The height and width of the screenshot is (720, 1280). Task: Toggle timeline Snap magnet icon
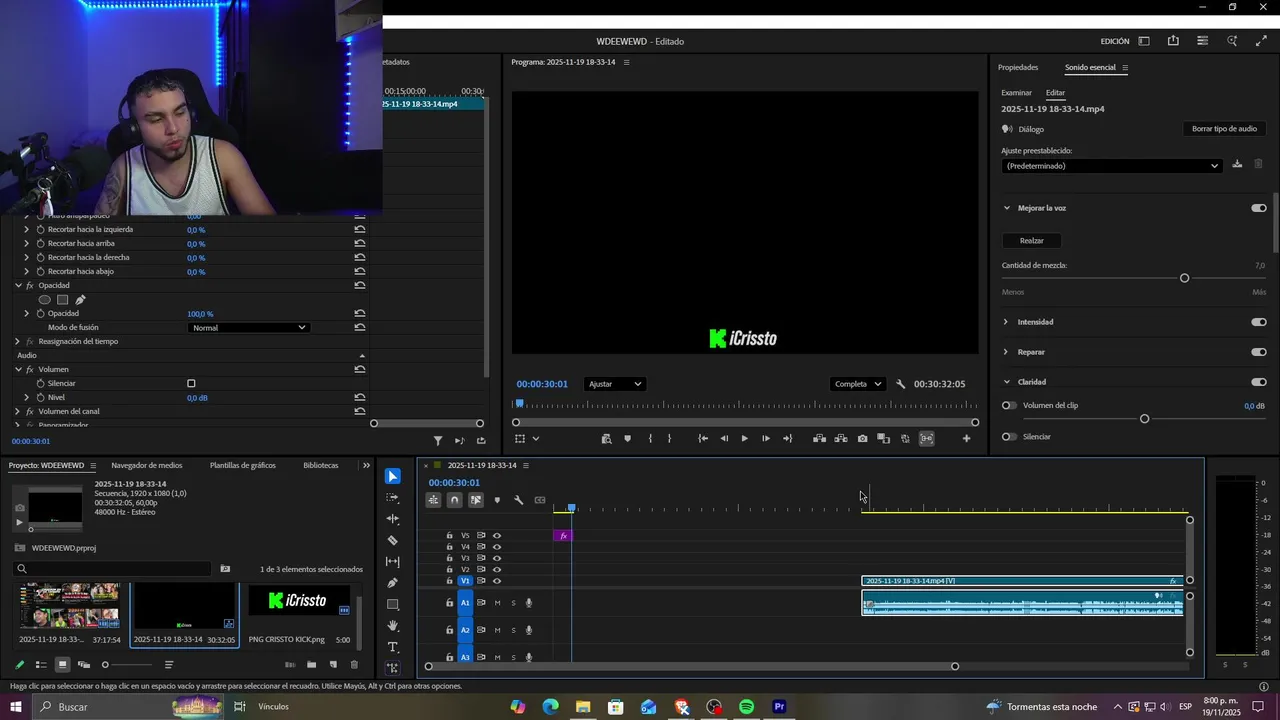click(454, 500)
